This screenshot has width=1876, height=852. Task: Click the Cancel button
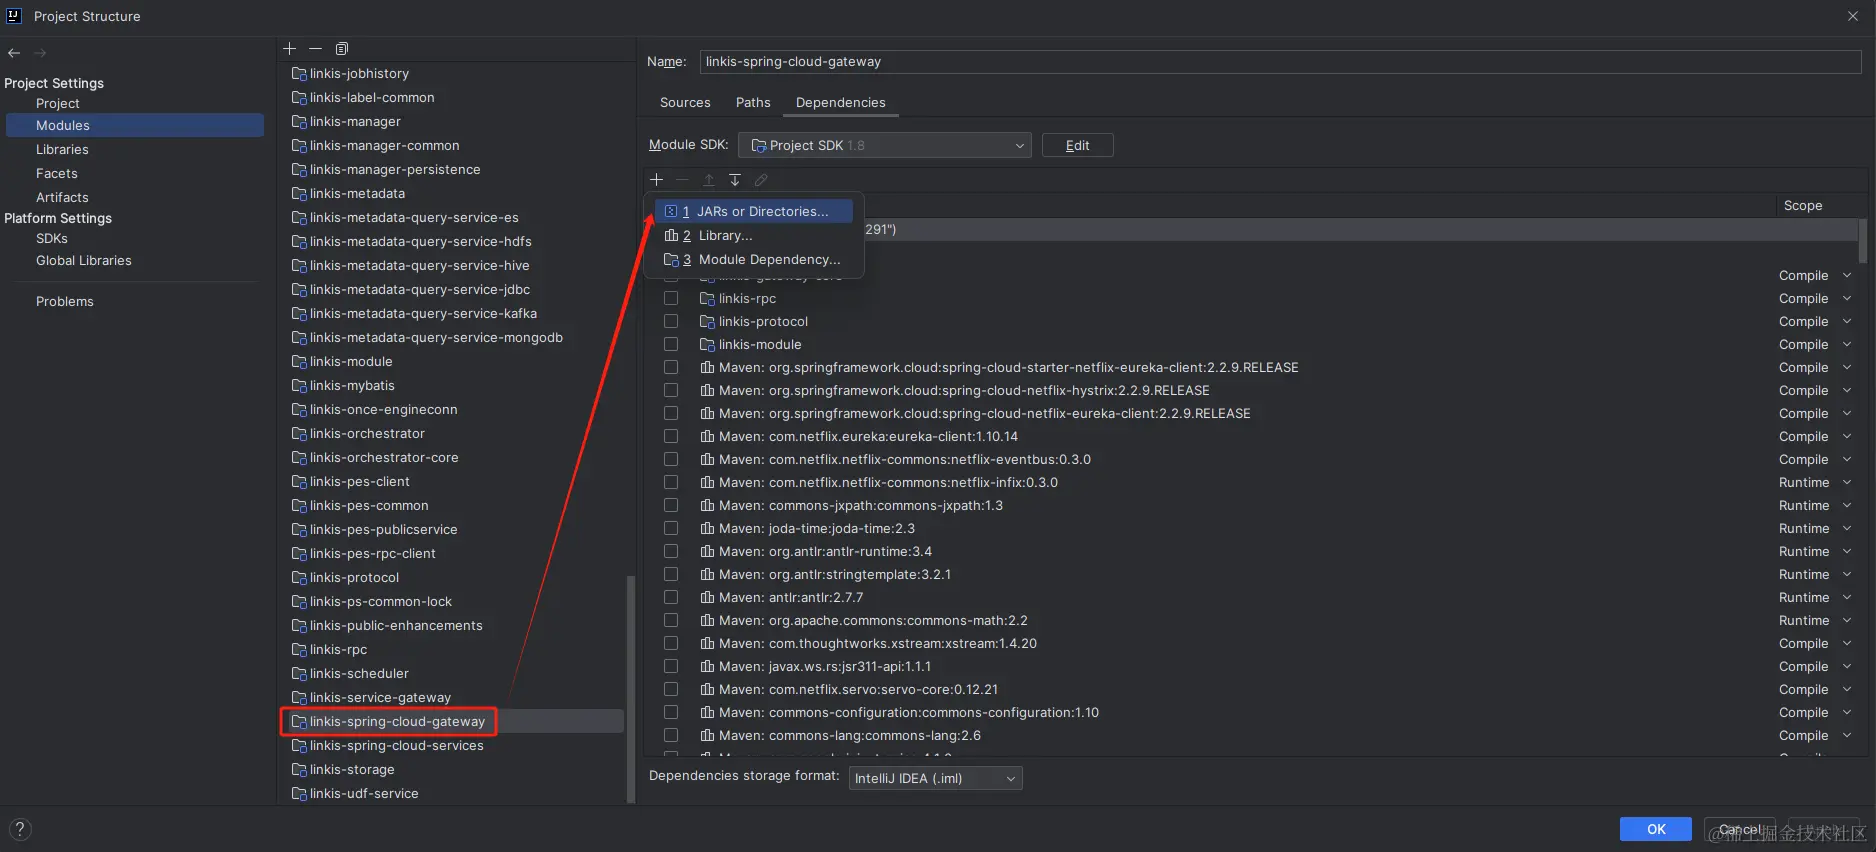(x=1740, y=829)
